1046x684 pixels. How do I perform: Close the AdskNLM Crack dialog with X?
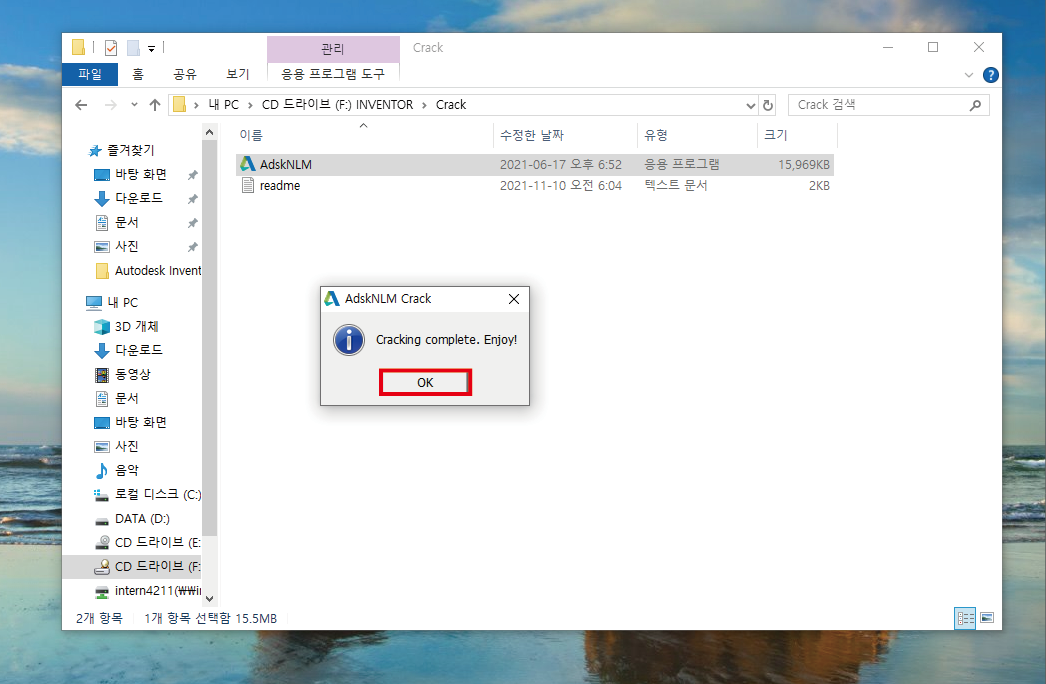[514, 299]
